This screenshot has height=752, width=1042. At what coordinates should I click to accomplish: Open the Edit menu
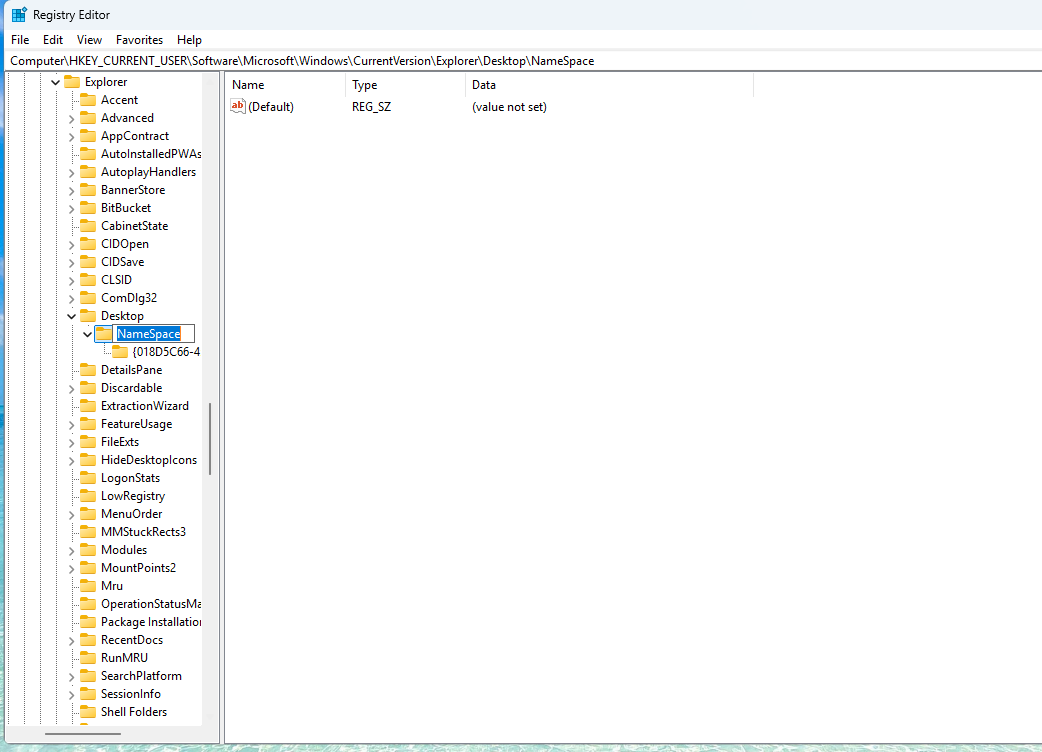(x=52, y=39)
